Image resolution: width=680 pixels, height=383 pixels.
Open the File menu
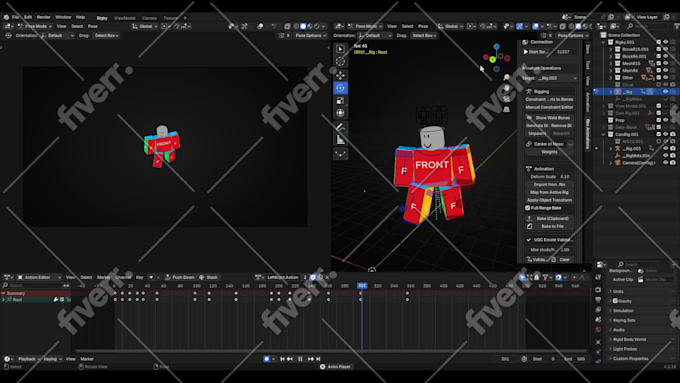pyautogui.click(x=16, y=17)
